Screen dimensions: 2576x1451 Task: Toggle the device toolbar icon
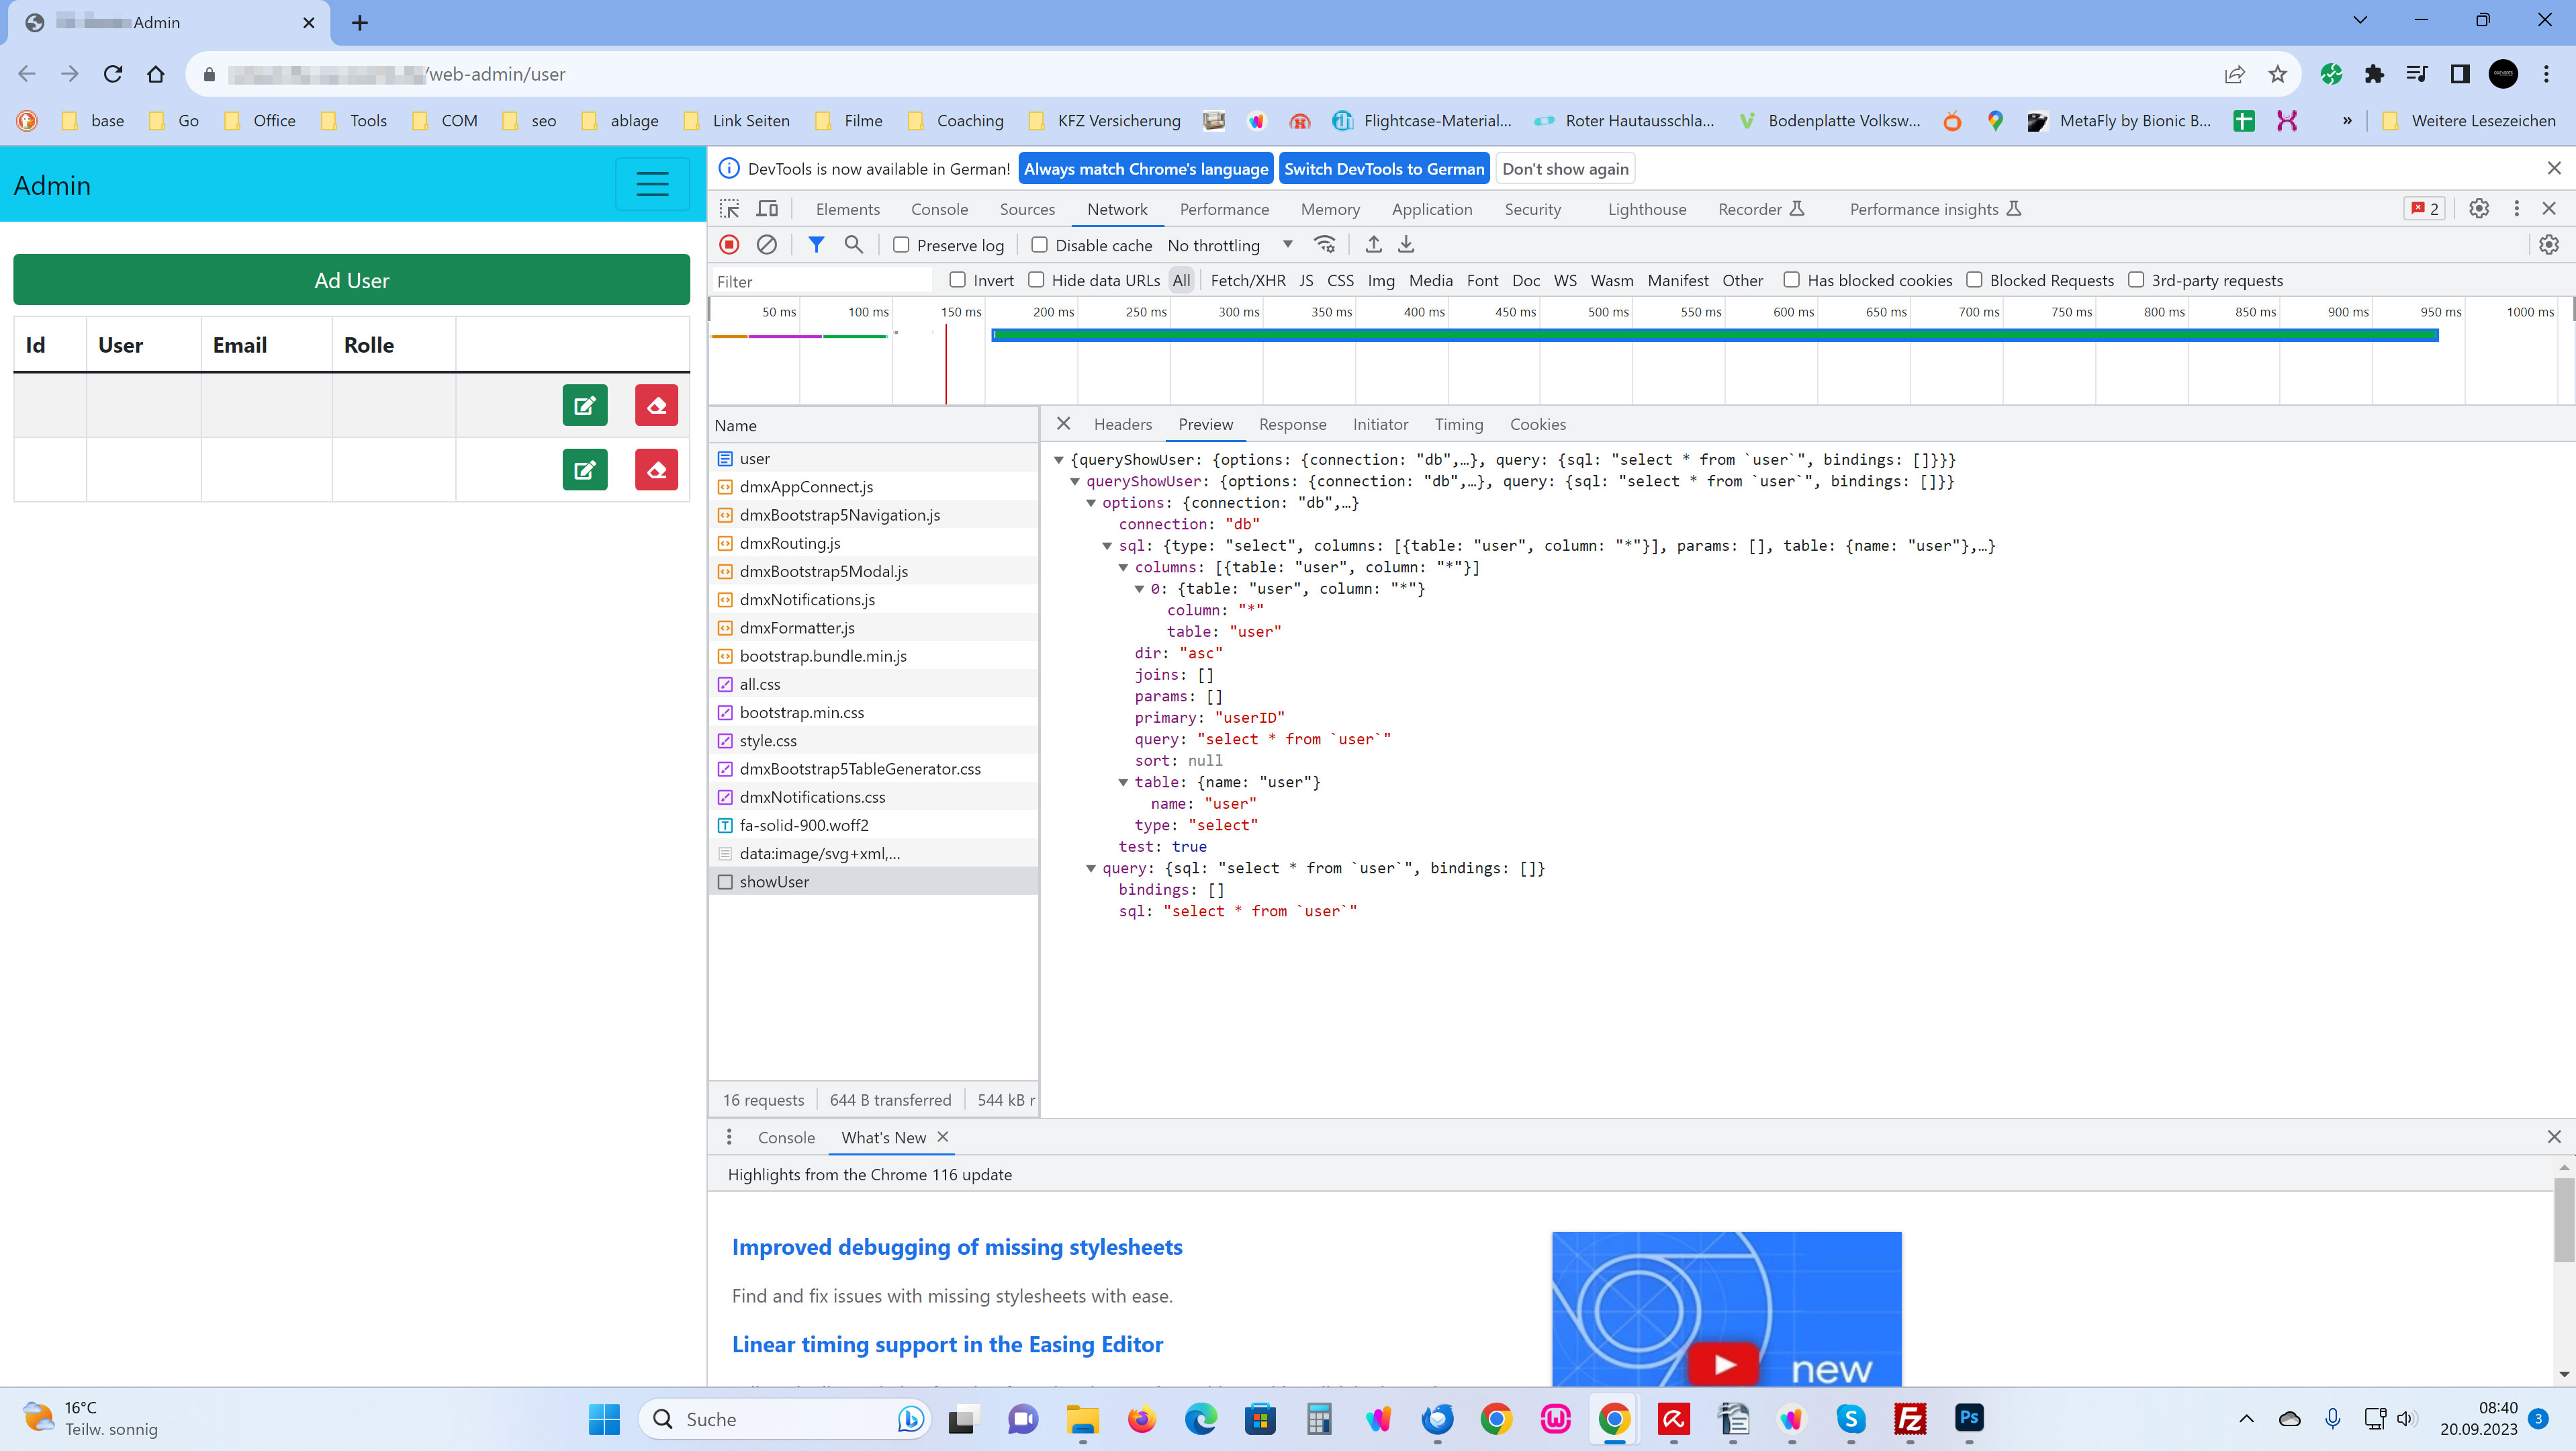(x=767, y=209)
